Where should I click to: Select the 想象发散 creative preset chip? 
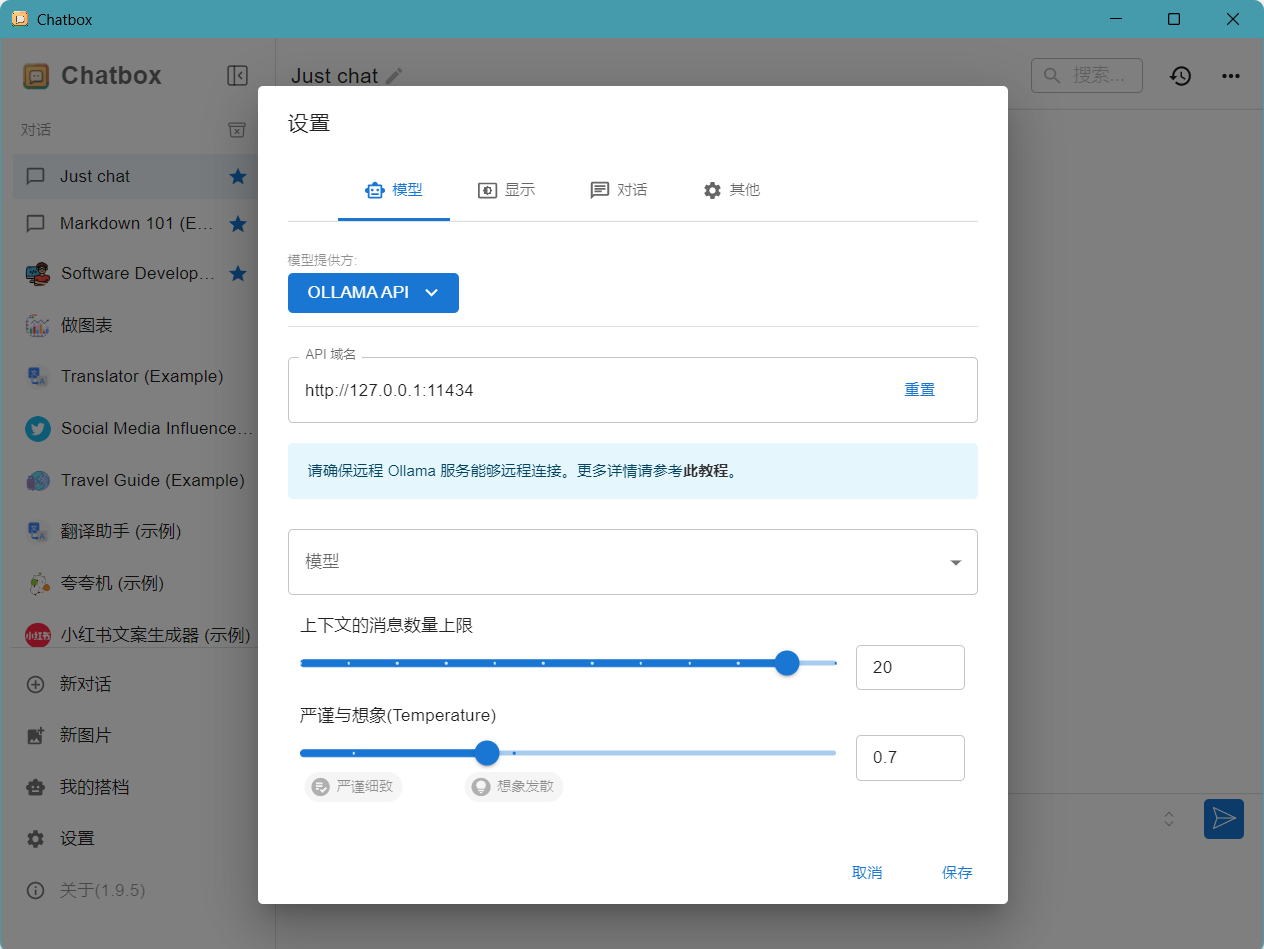coord(514,787)
